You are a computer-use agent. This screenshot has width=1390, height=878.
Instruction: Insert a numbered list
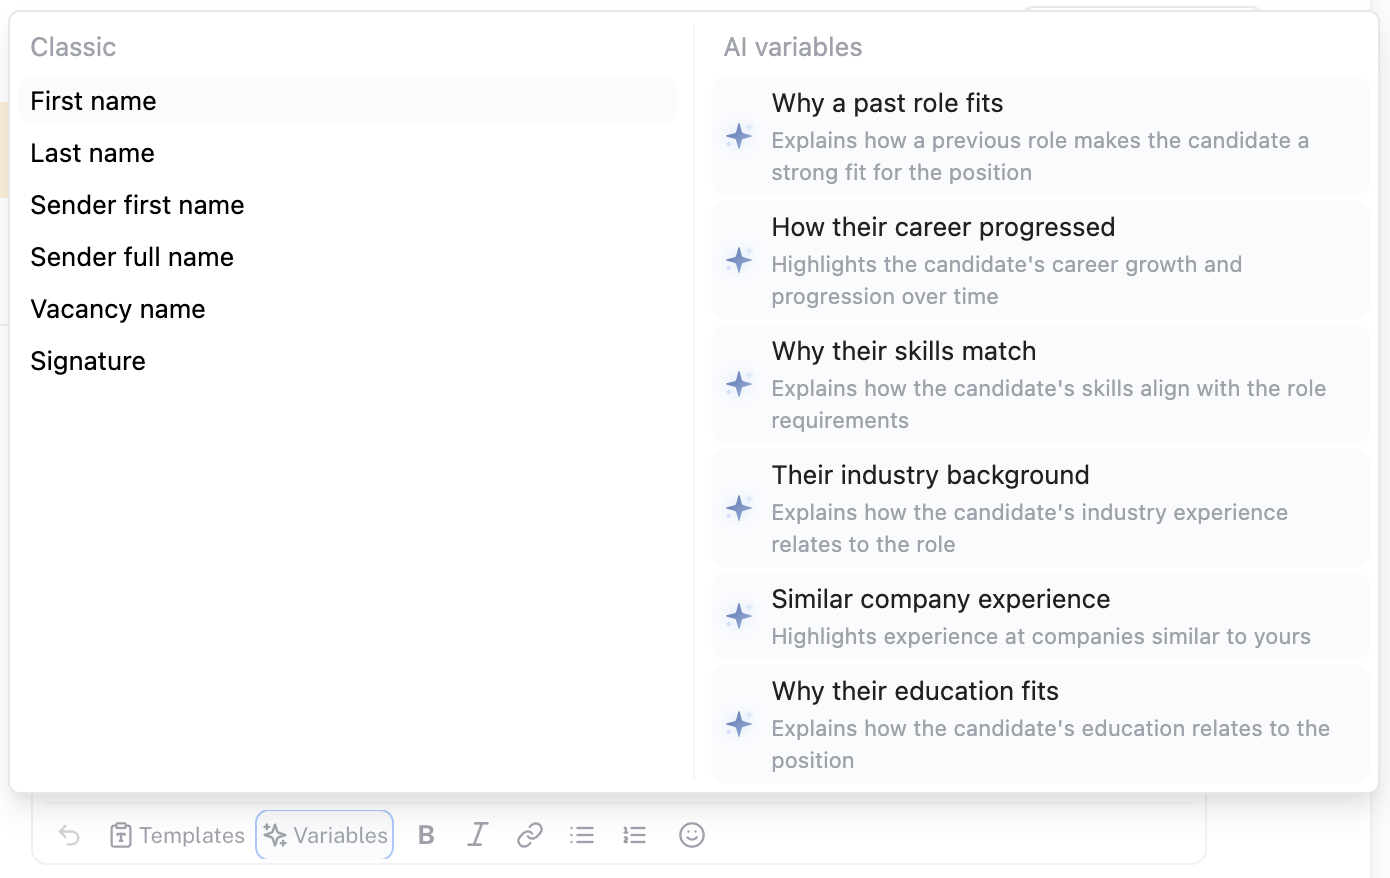coord(634,835)
